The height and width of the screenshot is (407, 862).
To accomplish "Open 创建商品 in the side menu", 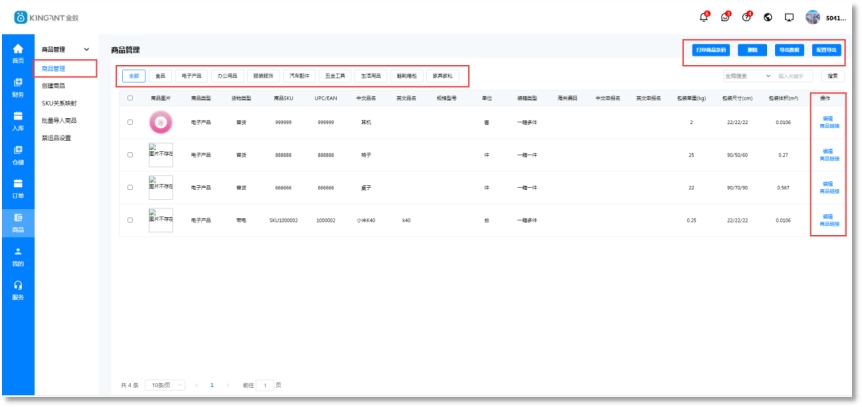I will point(55,85).
